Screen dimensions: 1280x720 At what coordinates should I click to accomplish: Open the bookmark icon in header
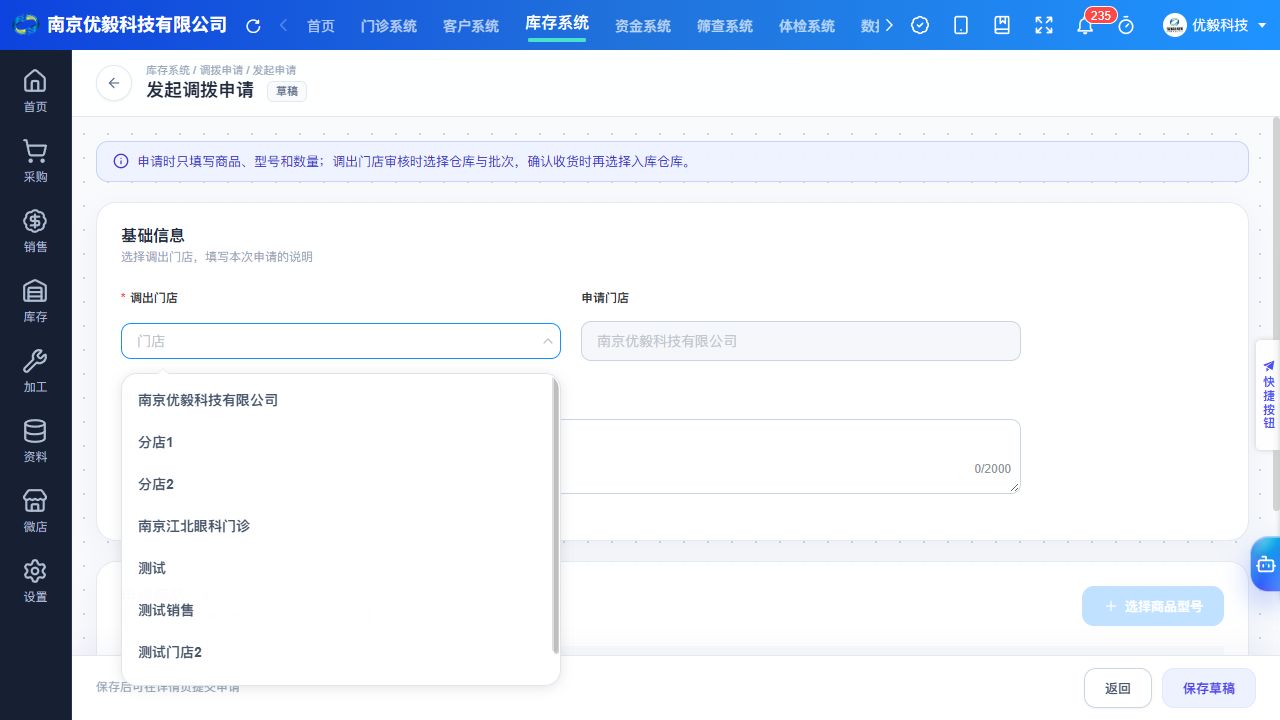click(x=1002, y=26)
